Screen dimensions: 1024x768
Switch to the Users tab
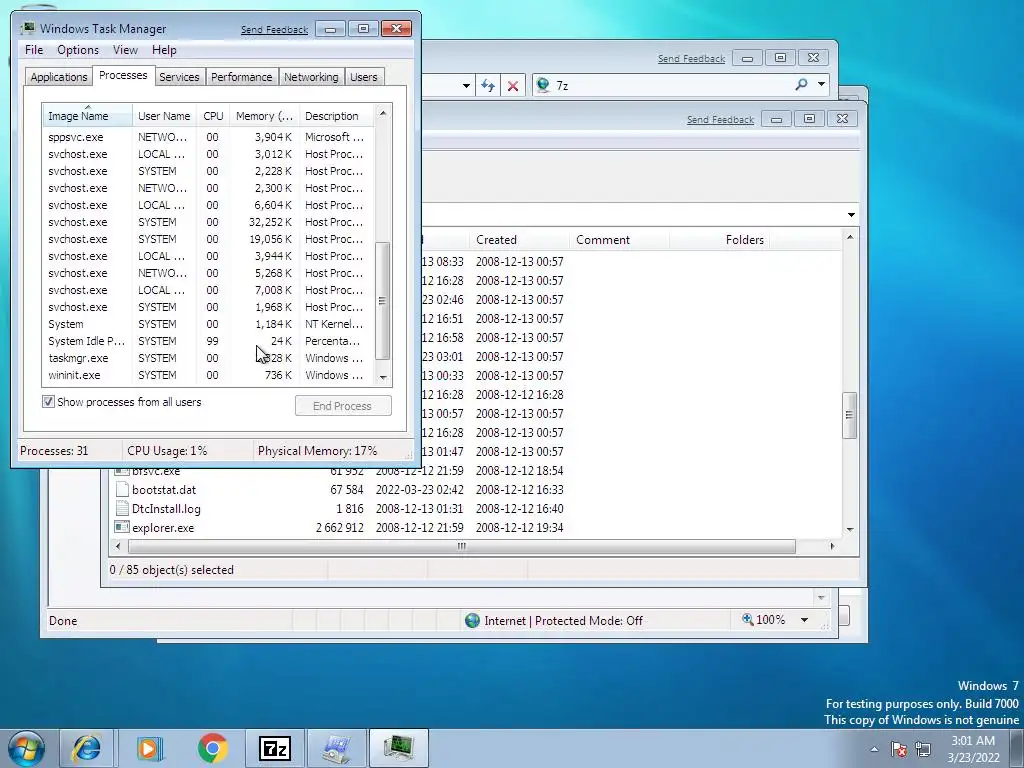pos(363,77)
